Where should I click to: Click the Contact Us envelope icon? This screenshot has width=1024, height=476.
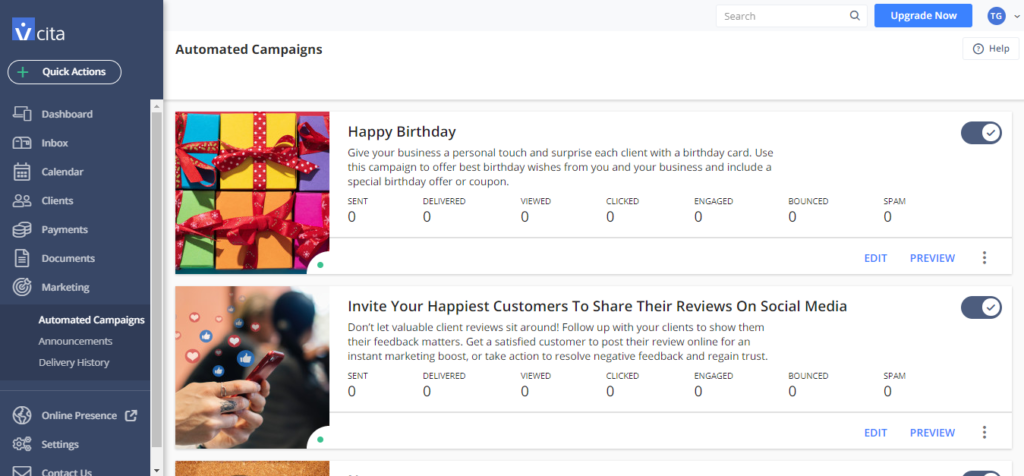pyautogui.click(x=22, y=471)
